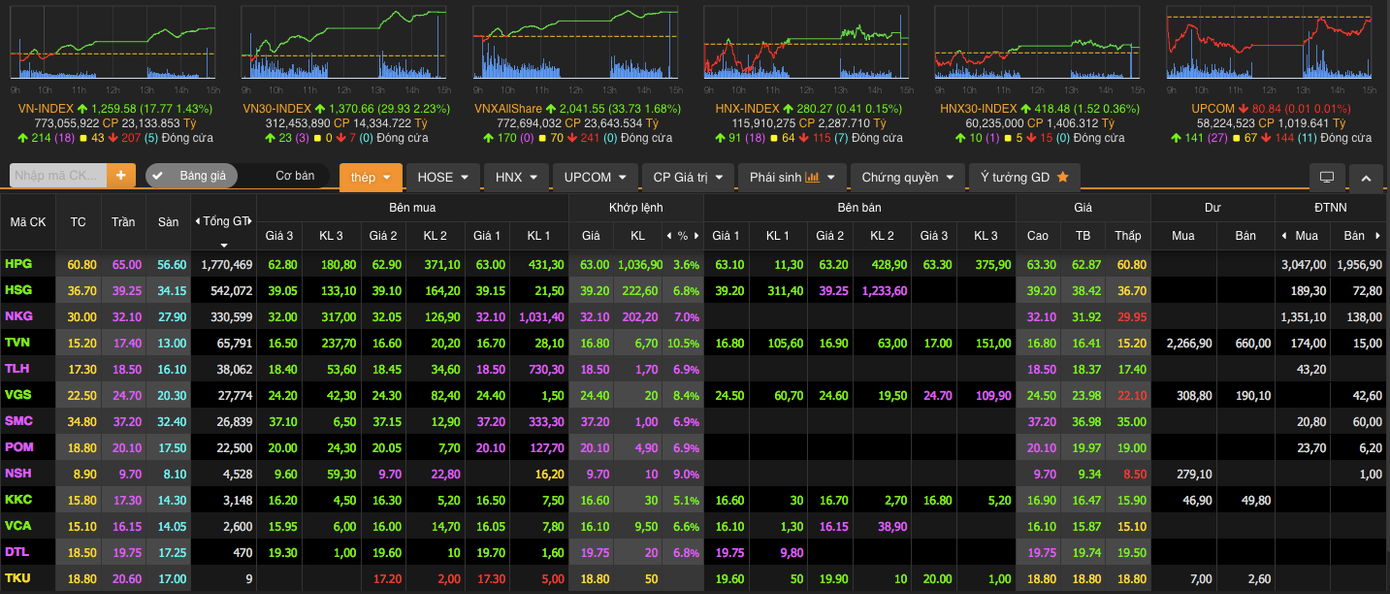1390x594 pixels.
Task: Click the stock code search input field
Action: [57, 176]
